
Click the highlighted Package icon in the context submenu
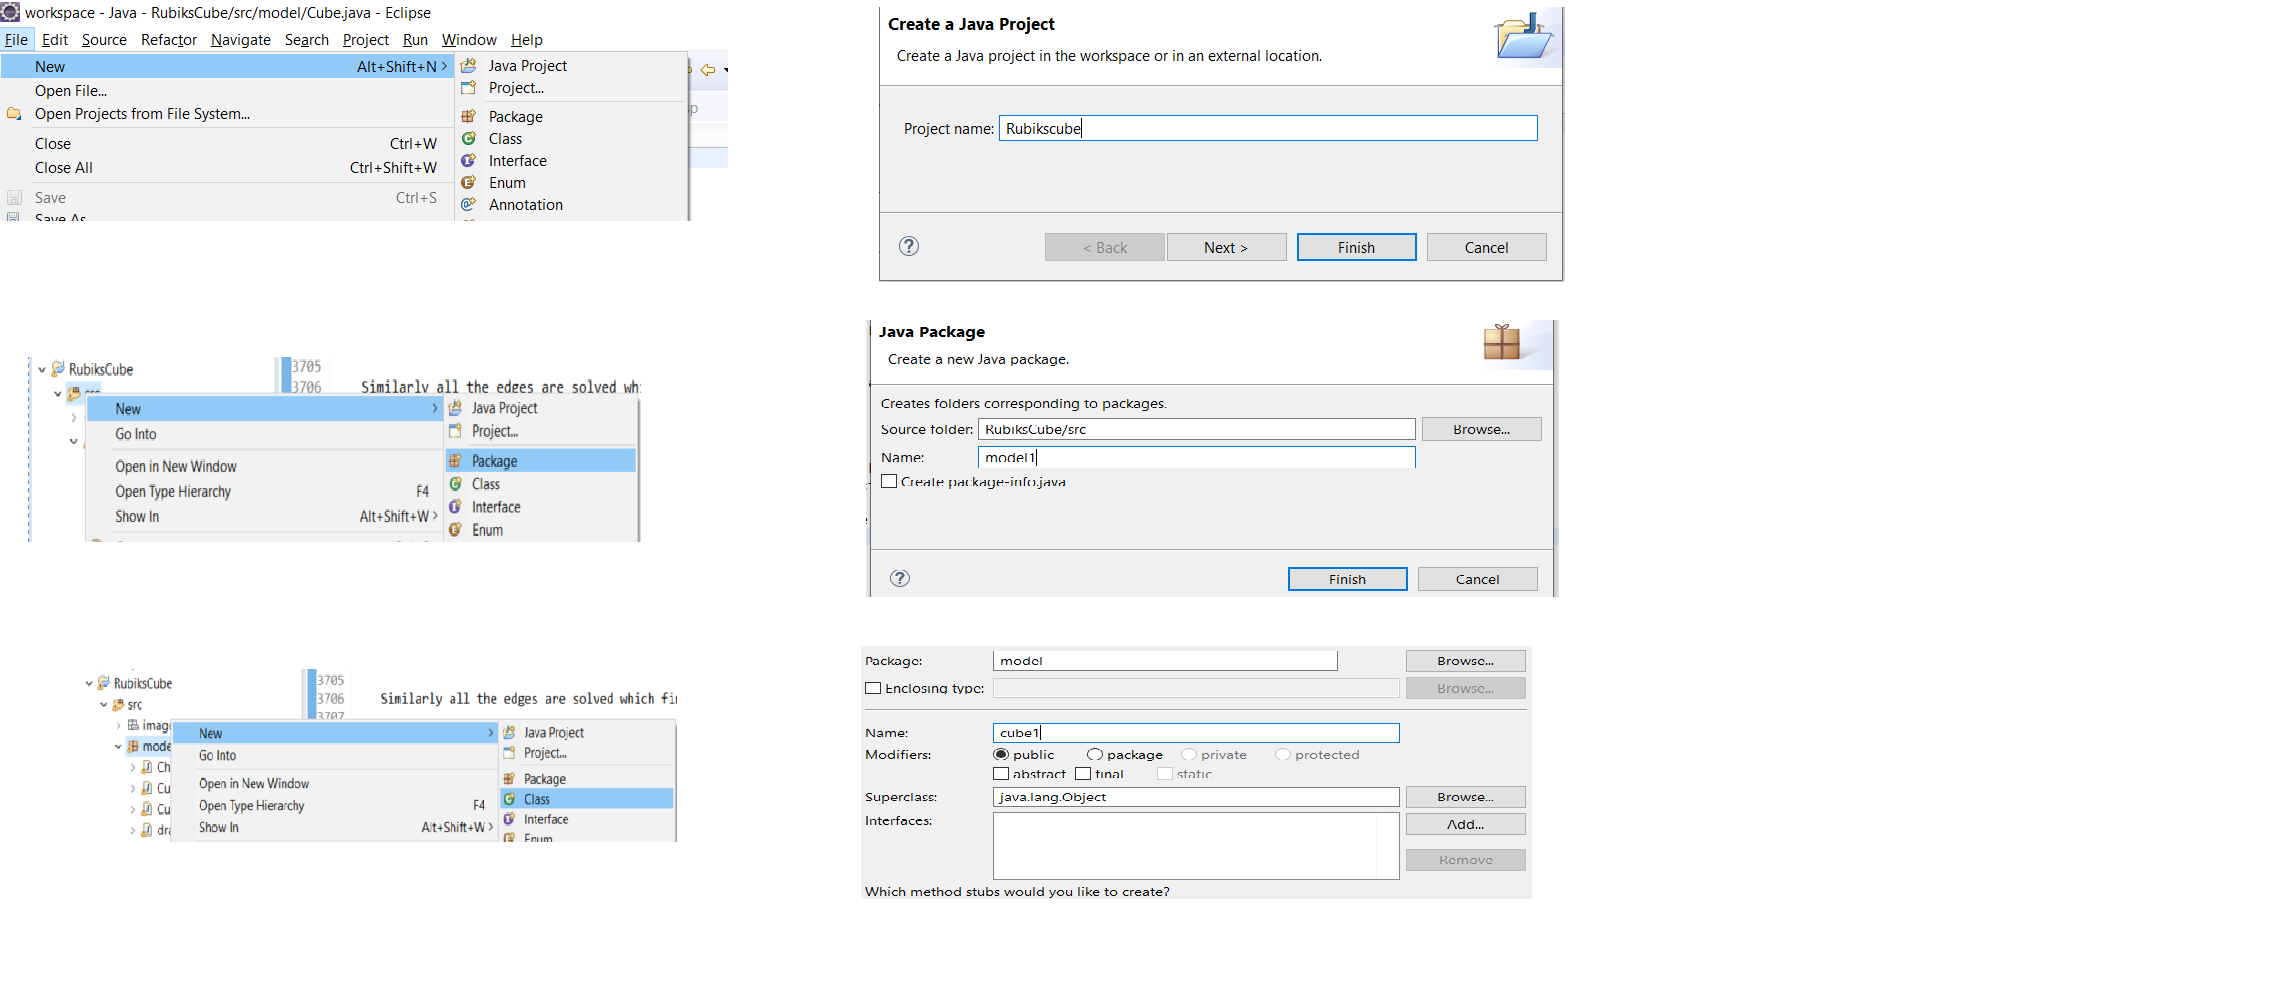[455, 461]
